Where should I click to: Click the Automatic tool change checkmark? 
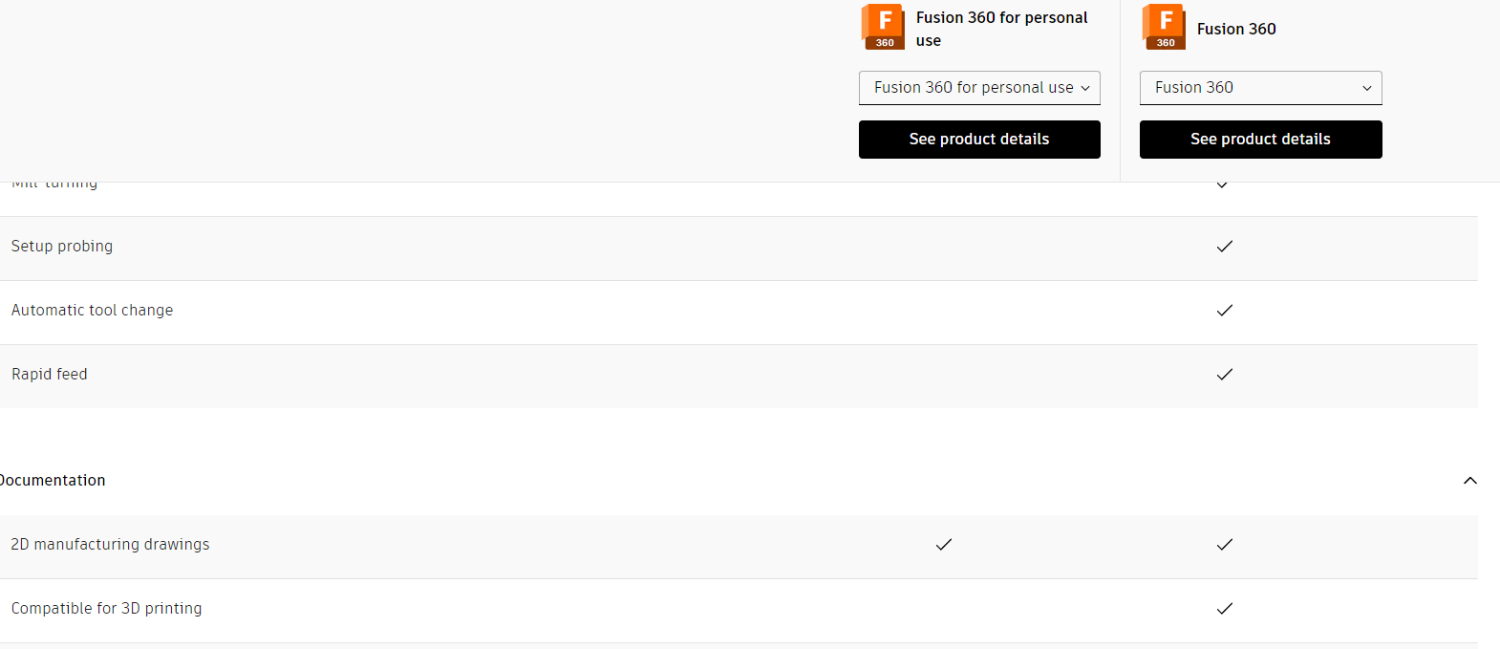point(1224,310)
